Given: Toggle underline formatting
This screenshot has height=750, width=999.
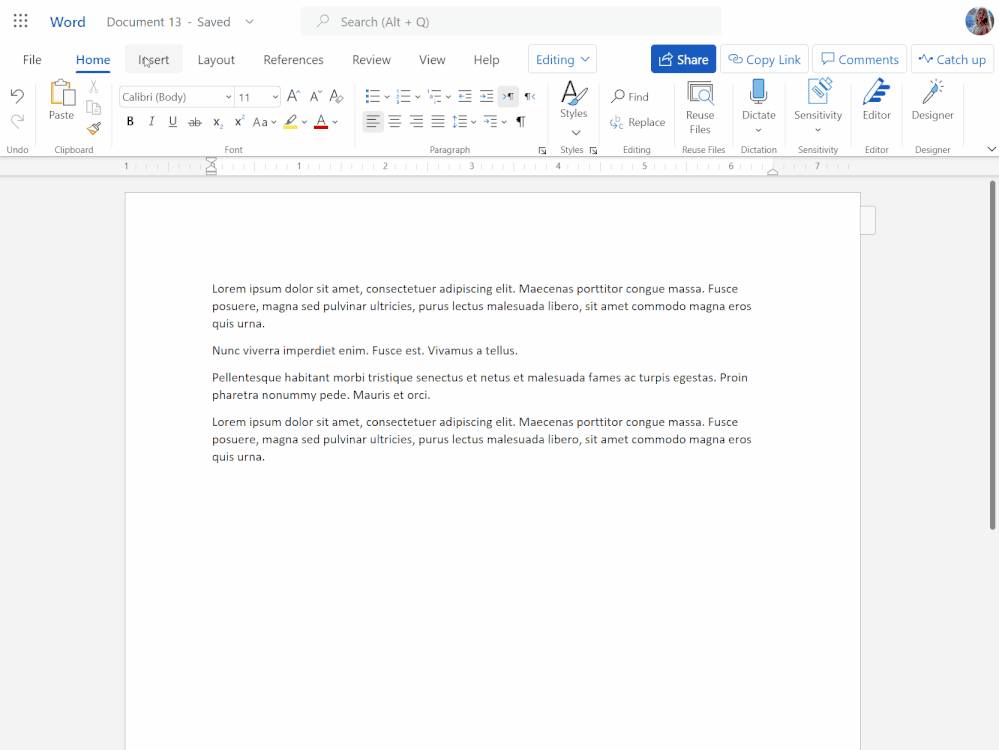Looking at the screenshot, I should (173, 121).
